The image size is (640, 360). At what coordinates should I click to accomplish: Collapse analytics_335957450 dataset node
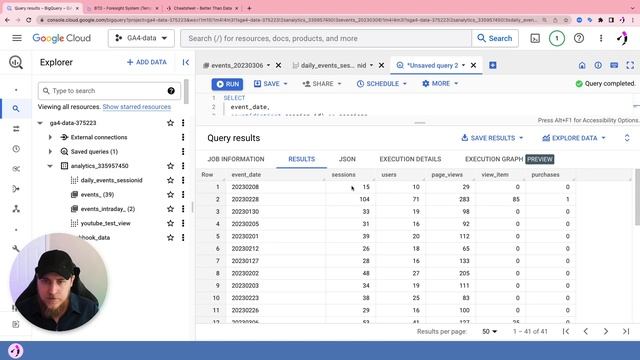[50, 166]
